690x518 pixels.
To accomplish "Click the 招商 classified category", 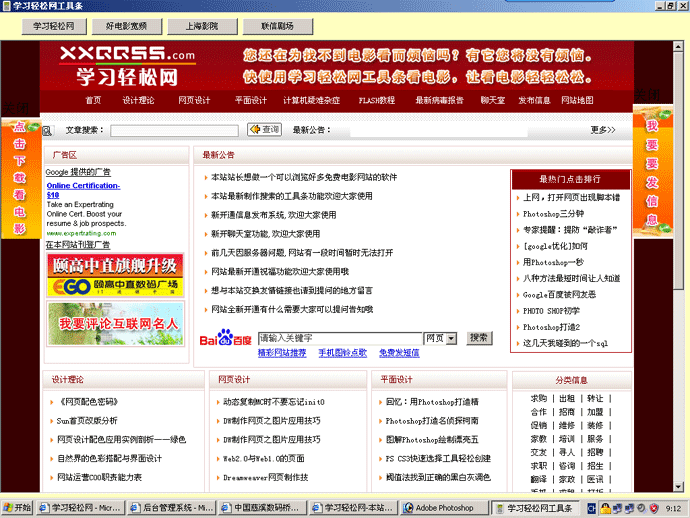I will [x=567, y=412].
